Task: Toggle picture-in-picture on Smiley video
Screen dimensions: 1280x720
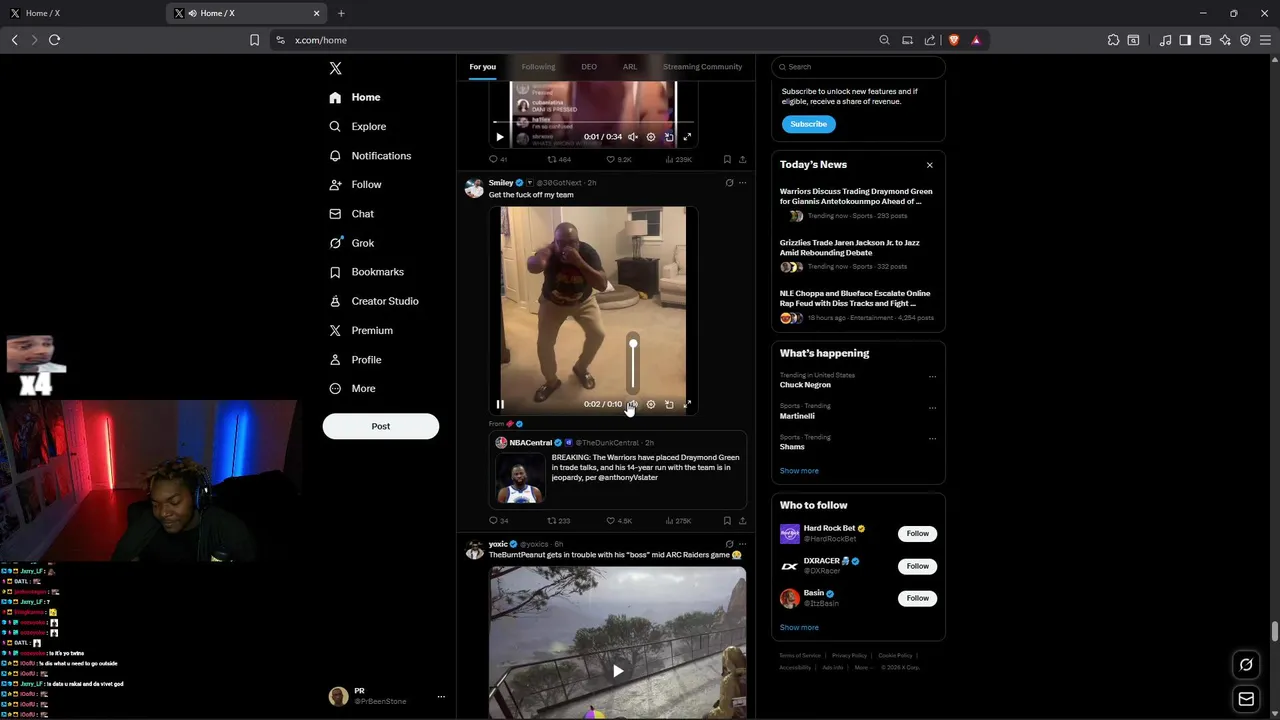Action: point(669,404)
